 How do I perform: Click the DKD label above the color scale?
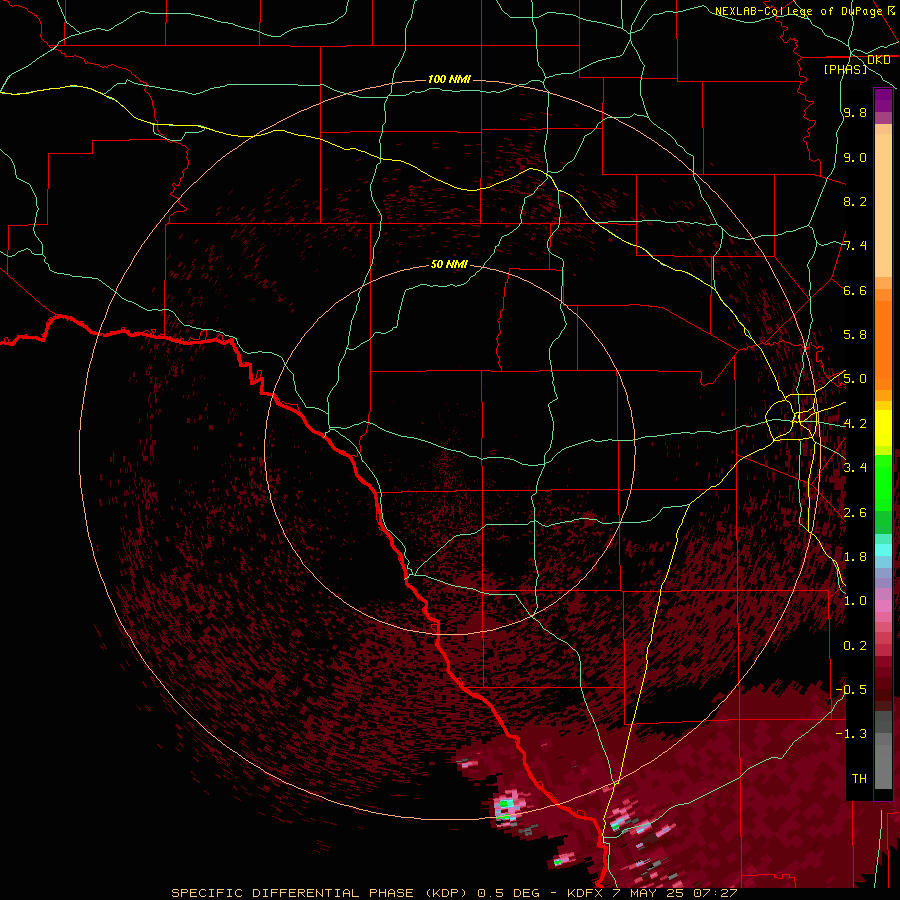coord(879,59)
